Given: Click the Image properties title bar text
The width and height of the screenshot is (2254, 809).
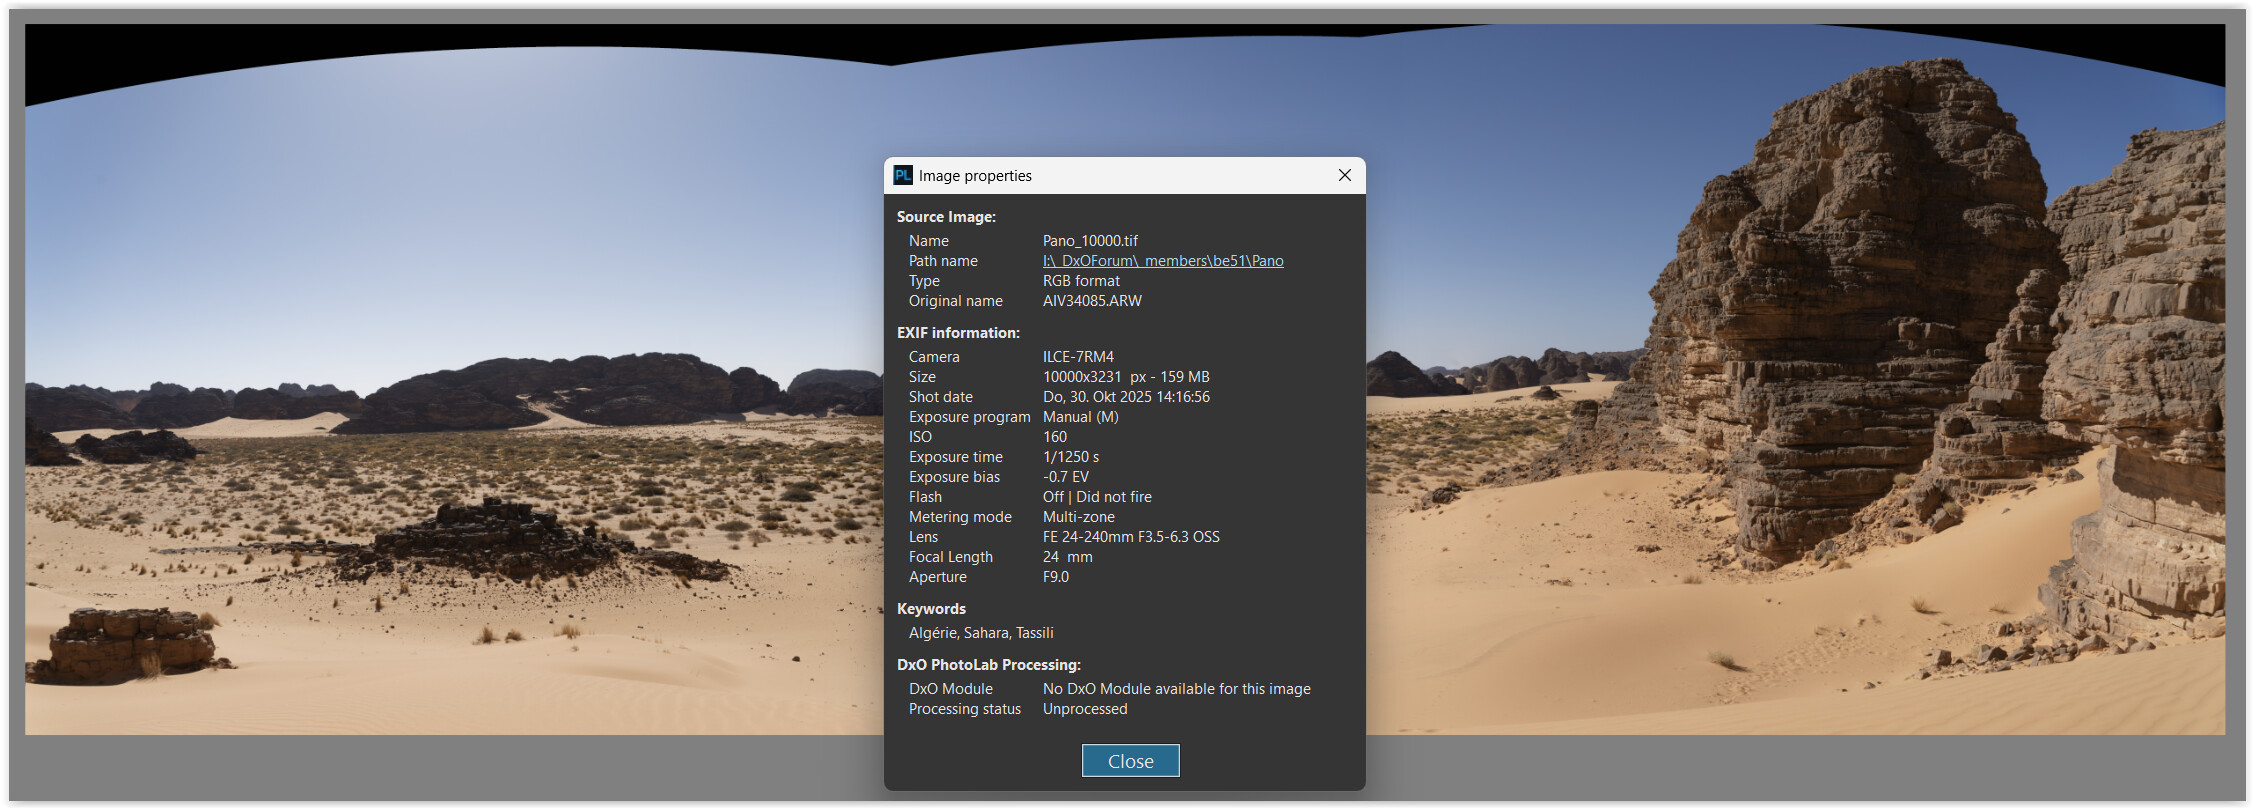Looking at the screenshot, I should click(x=975, y=176).
